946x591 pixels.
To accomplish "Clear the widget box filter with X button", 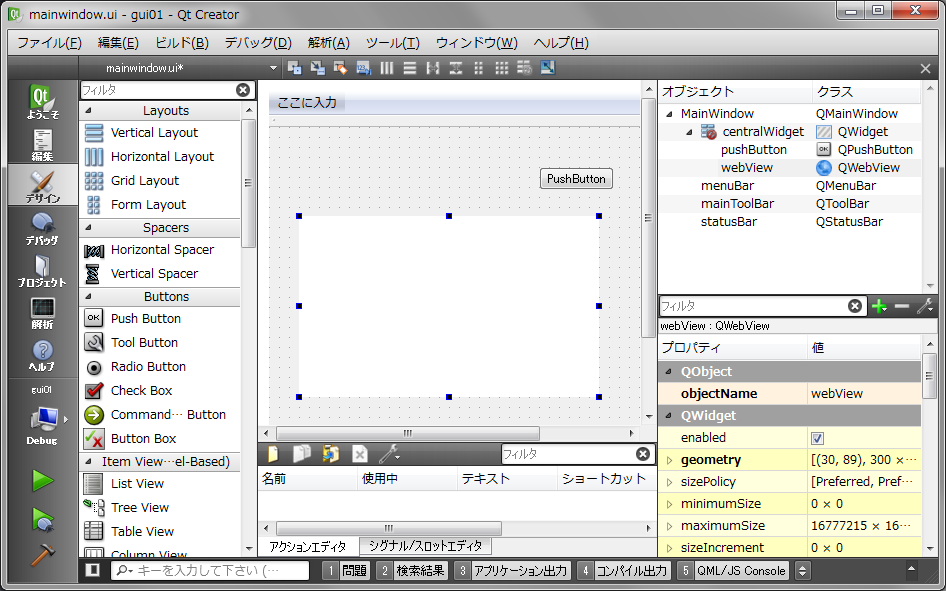I will pyautogui.click(x=242, y=89).
